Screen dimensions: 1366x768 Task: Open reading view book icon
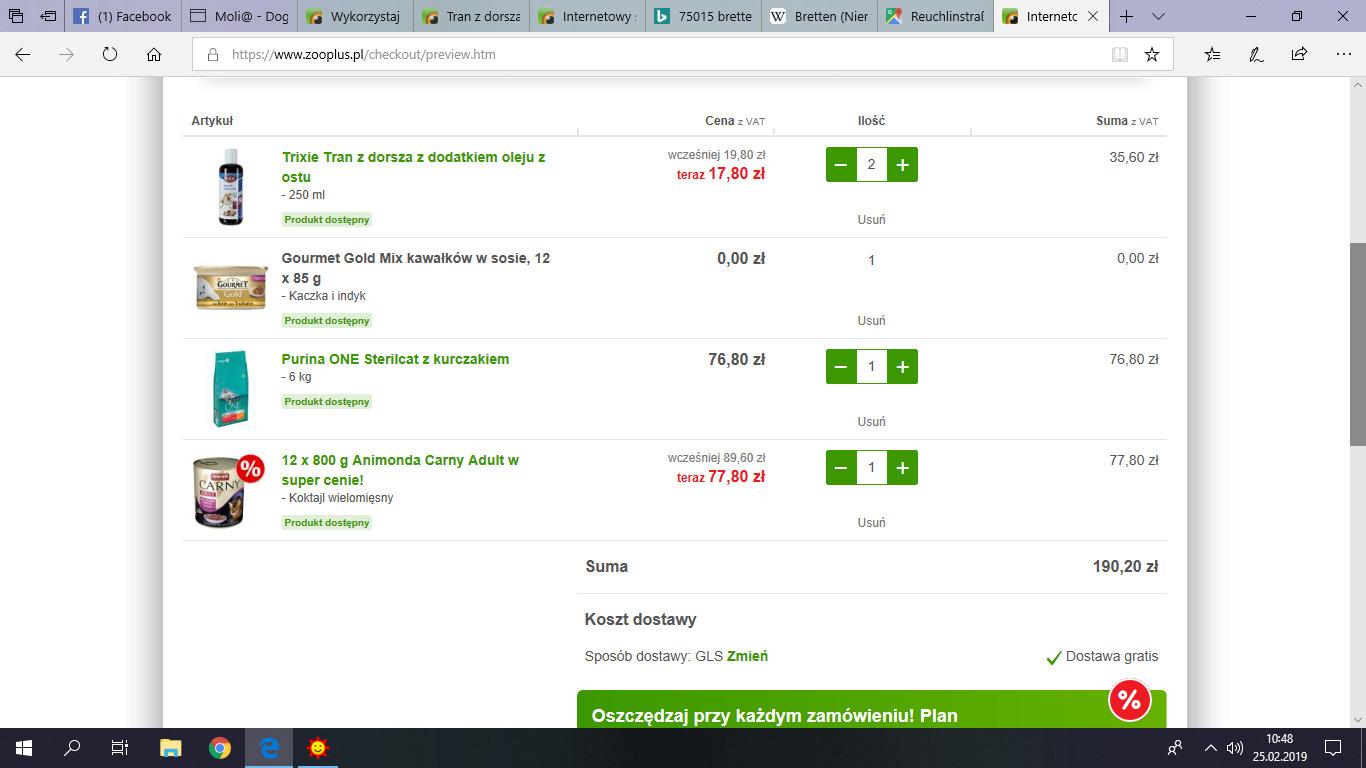pyautogui.click(x=1120, y=55)
